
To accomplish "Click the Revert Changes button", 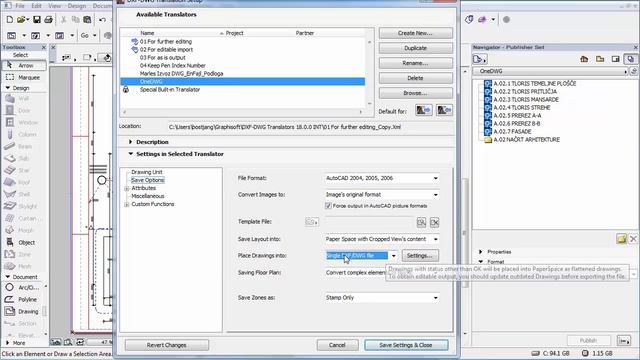I will (167, 345).
